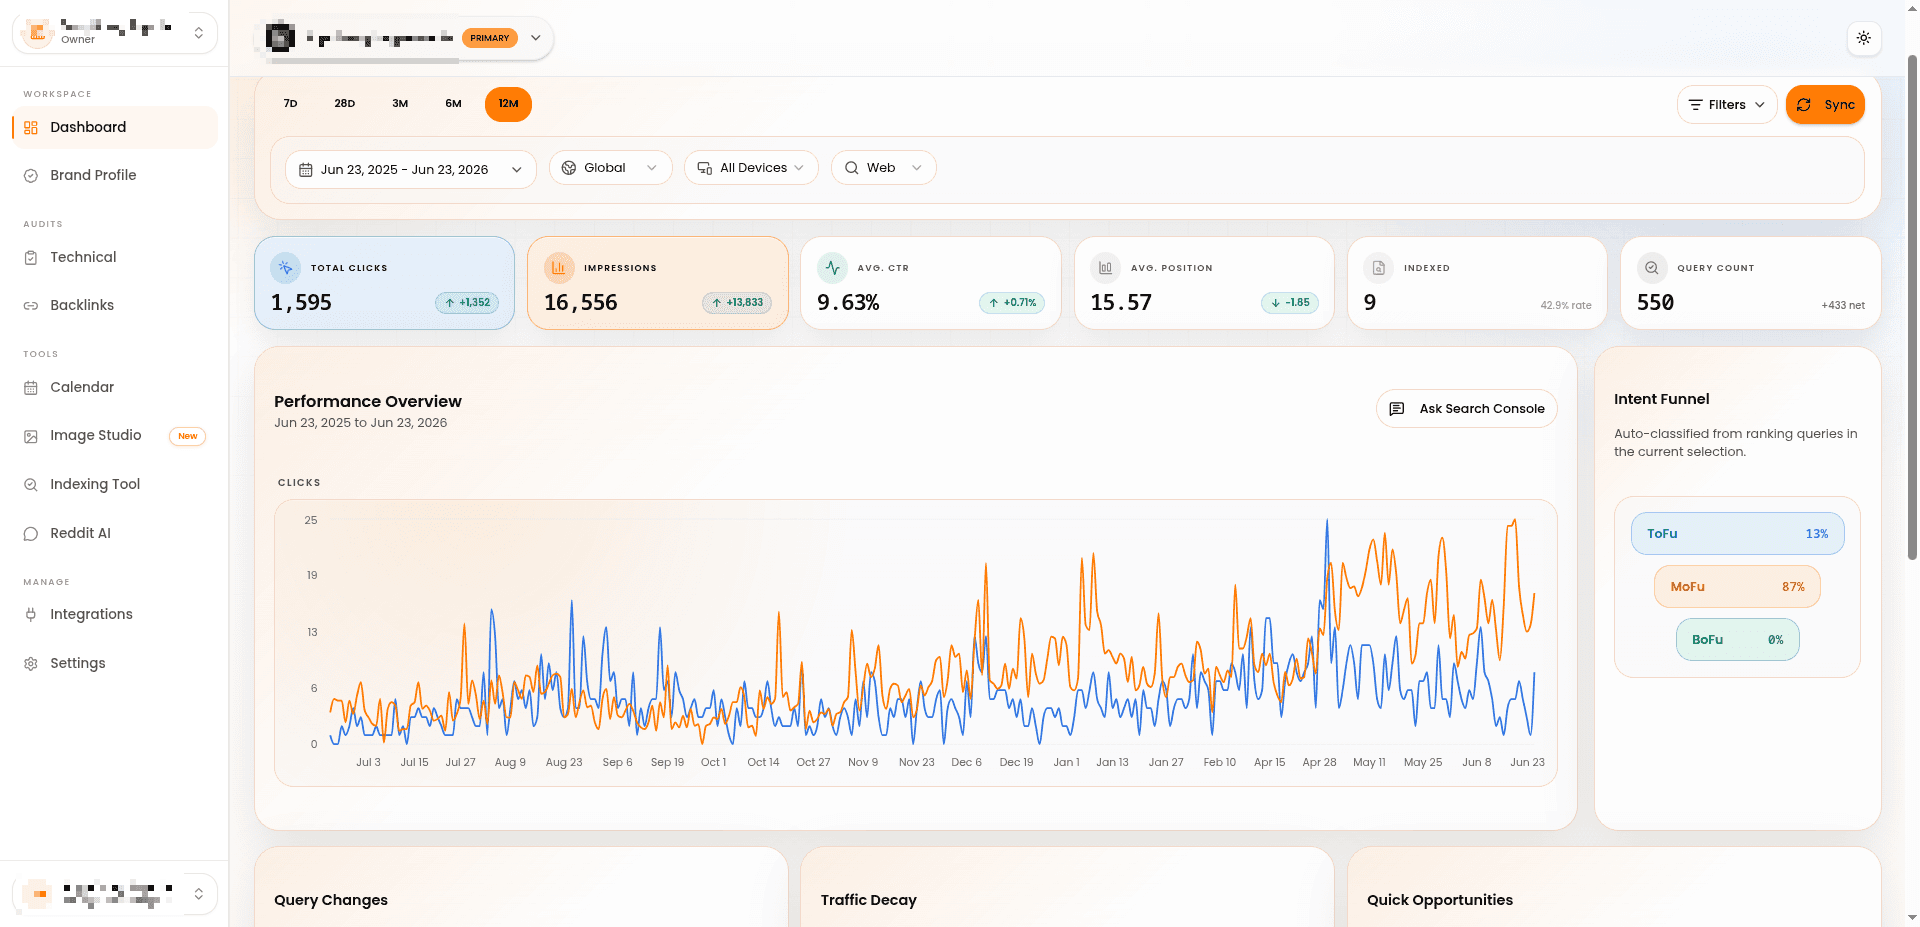Open Settings page

115,663
